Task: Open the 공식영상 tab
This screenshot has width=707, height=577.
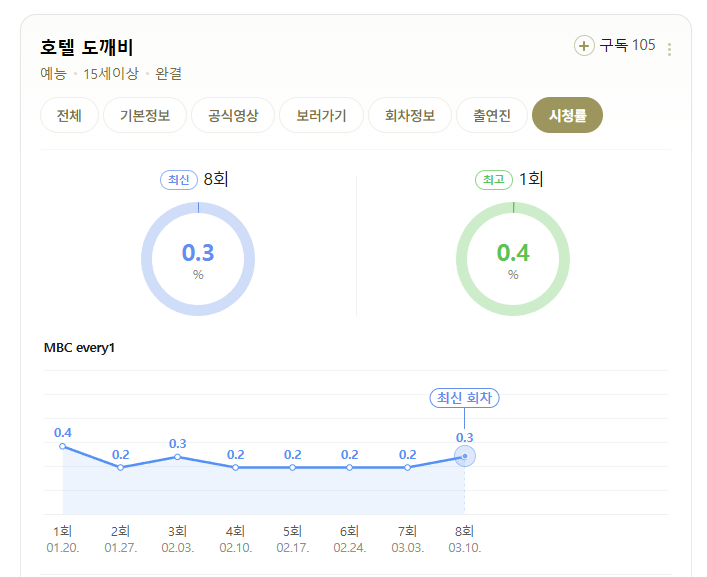Action: tap(233, 115)
